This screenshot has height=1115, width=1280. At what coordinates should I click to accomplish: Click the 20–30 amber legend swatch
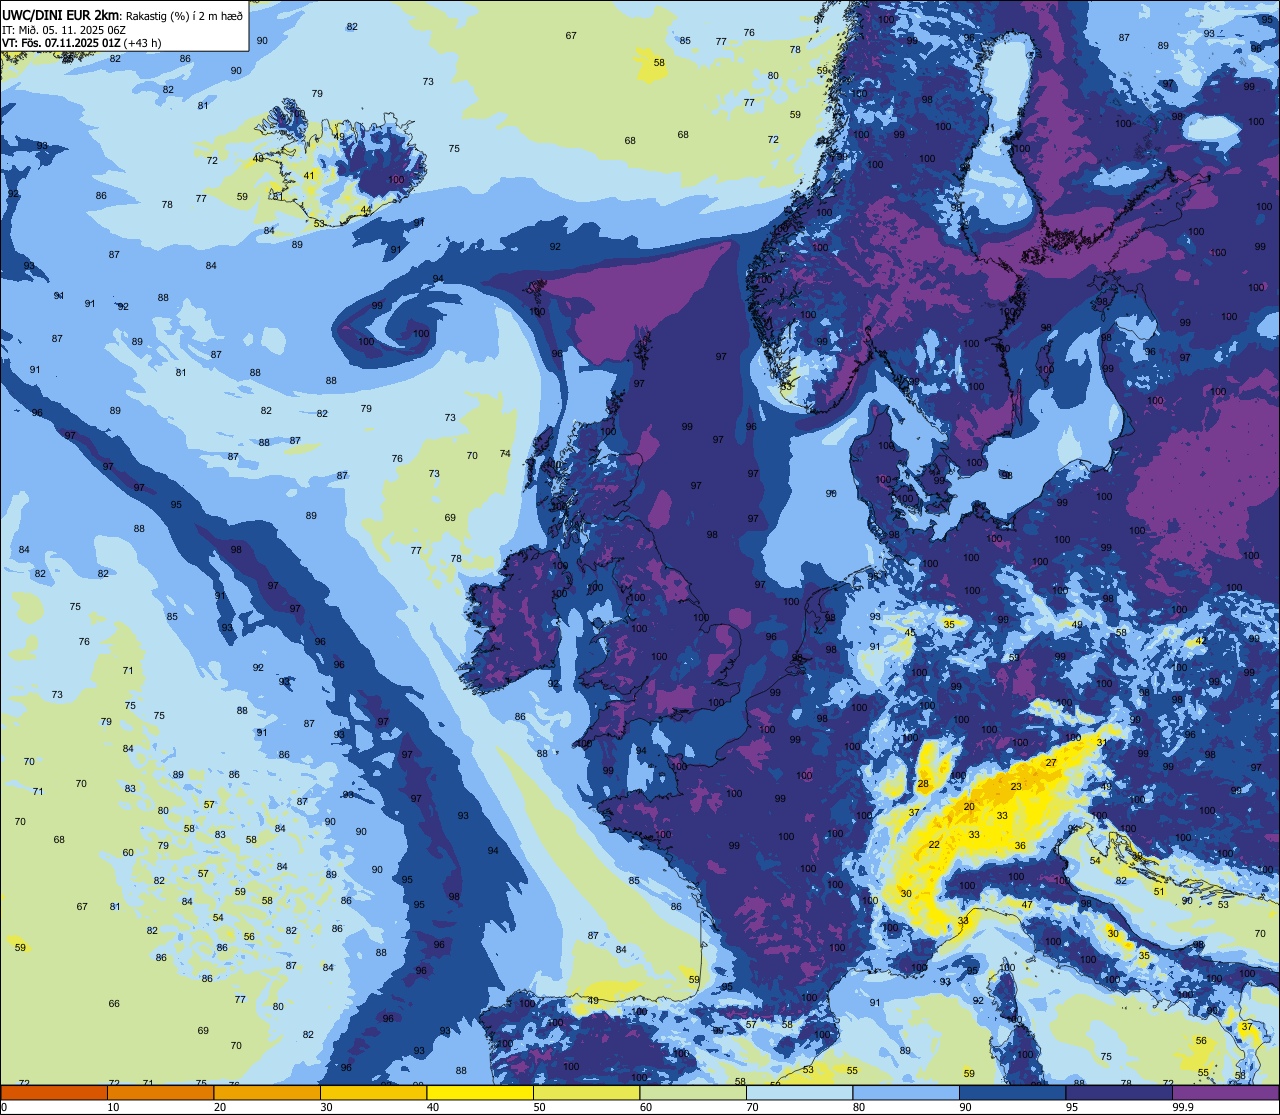(267, 1093)
